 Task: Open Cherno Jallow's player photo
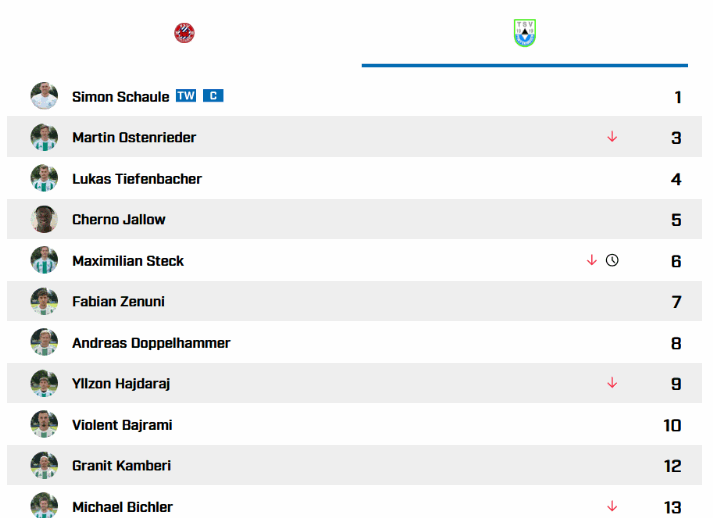(x=44, y=219)
